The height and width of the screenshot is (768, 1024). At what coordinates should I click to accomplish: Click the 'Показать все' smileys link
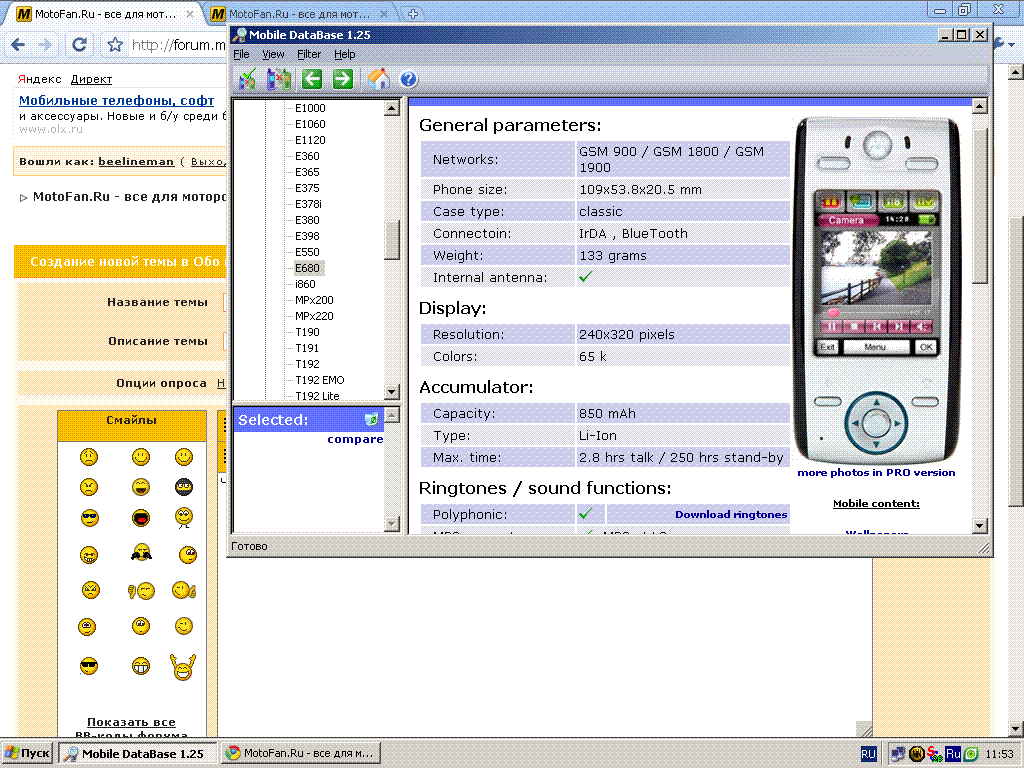point(131,722)
